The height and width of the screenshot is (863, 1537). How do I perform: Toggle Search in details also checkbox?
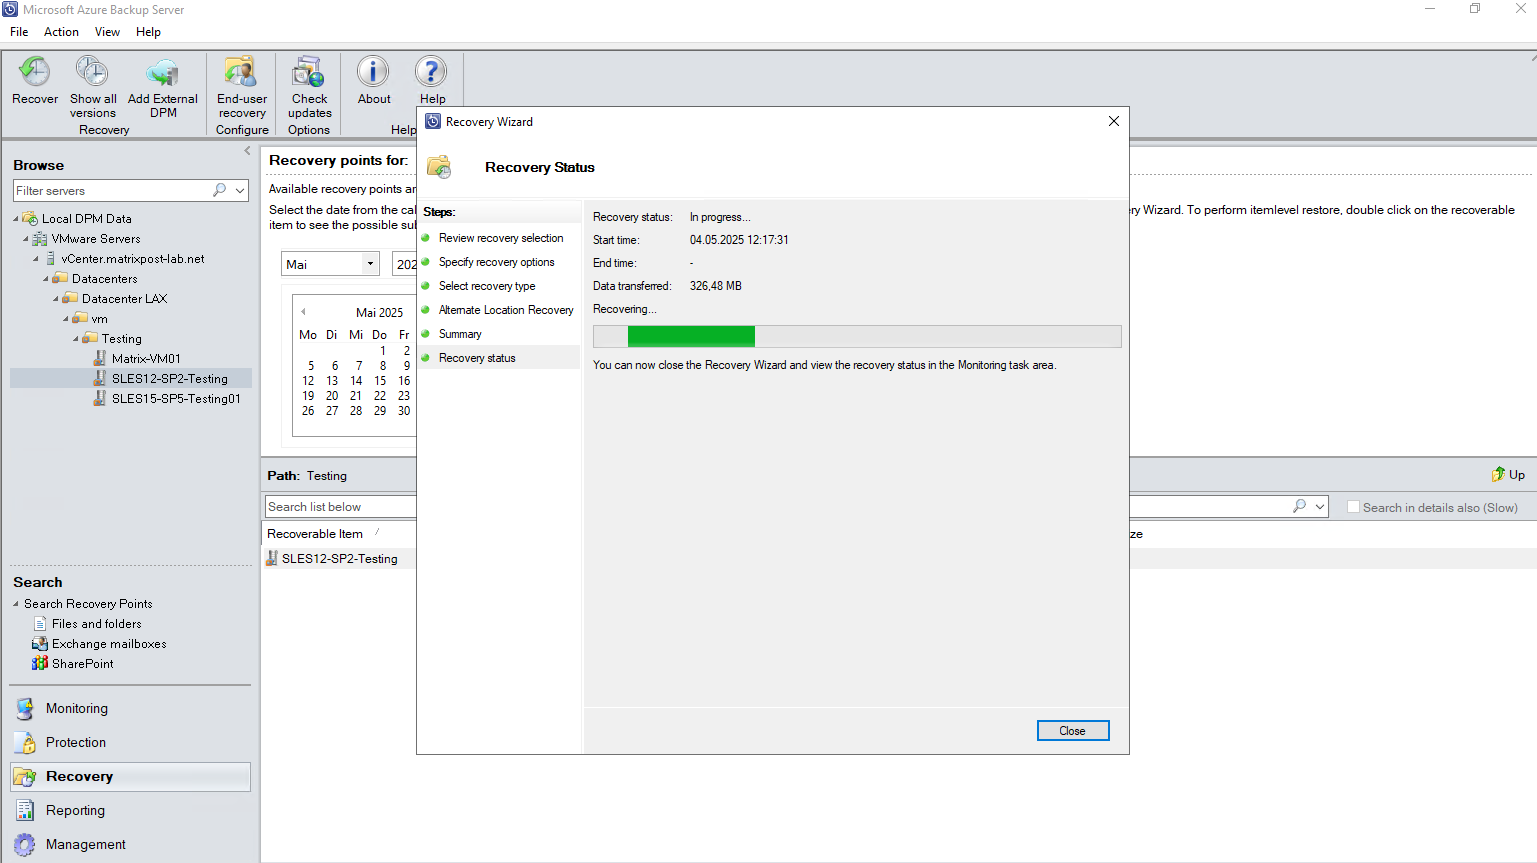click(x=1353, y=507)
